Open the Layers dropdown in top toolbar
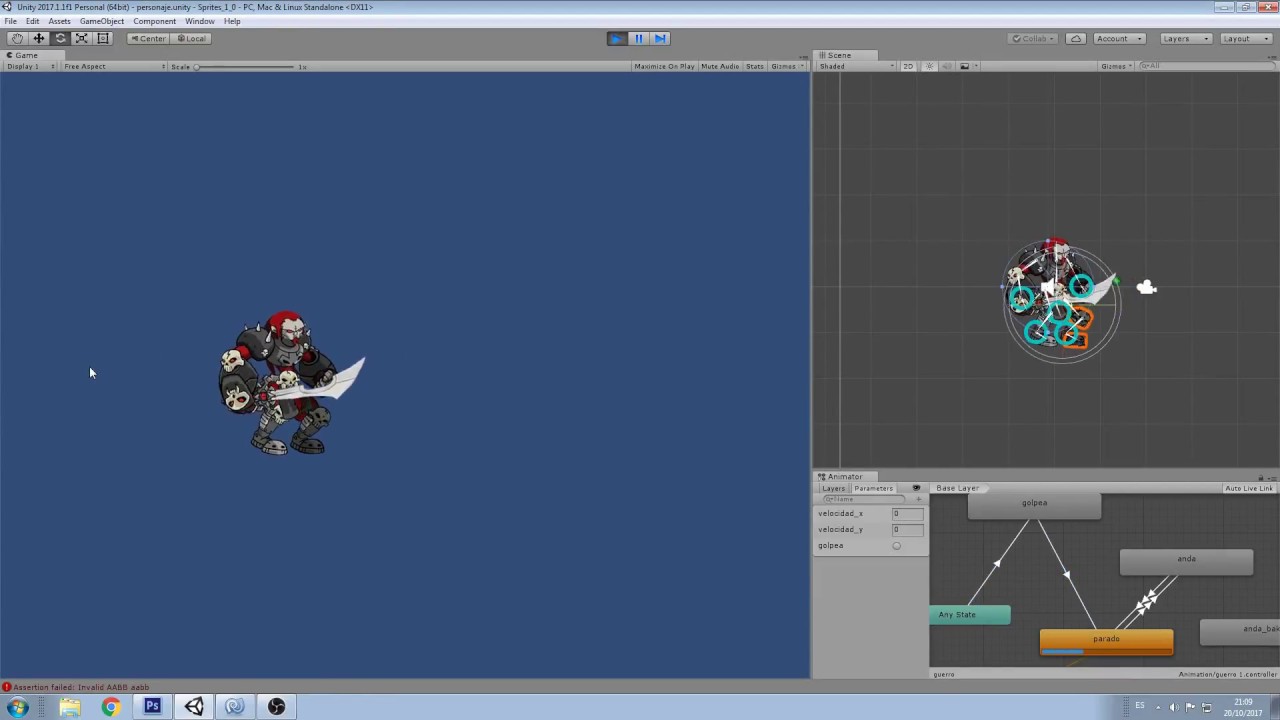The width and height of the screenshot is (1280, 720). point(1186,38)
